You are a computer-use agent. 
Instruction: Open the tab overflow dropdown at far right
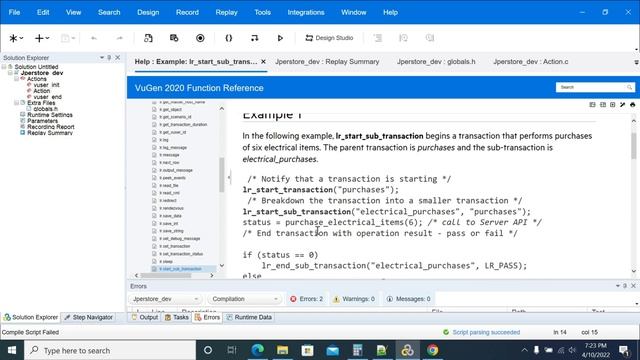(636, 62)
